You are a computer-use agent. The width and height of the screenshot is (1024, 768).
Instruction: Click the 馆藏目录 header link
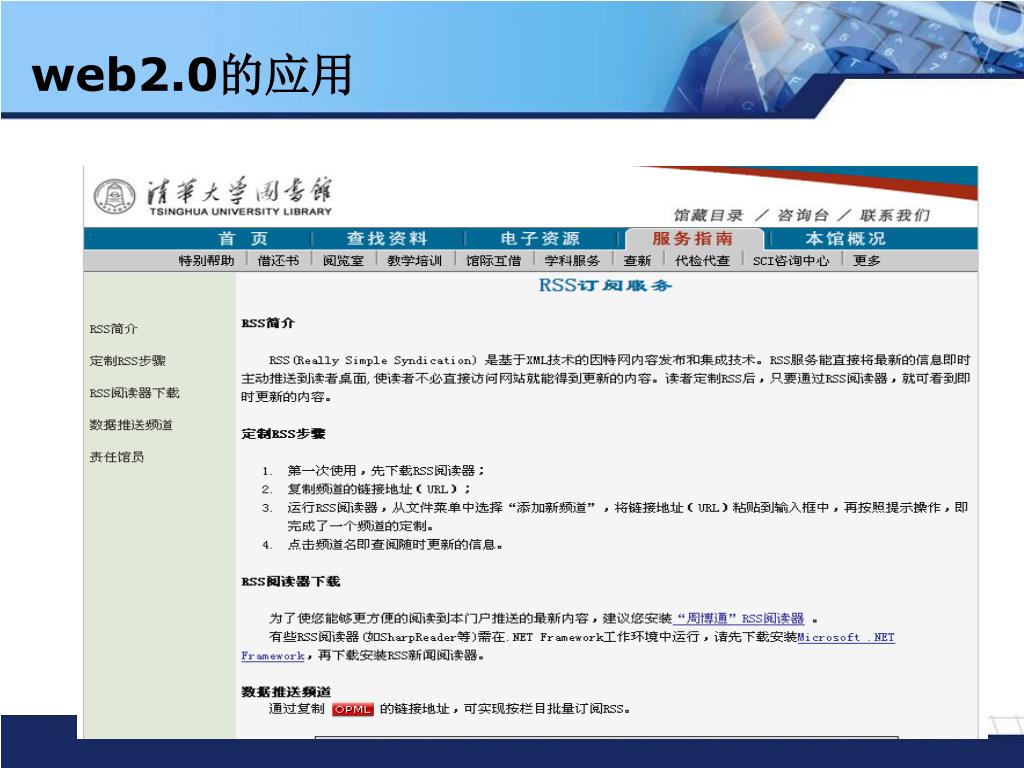coord(709,215)
